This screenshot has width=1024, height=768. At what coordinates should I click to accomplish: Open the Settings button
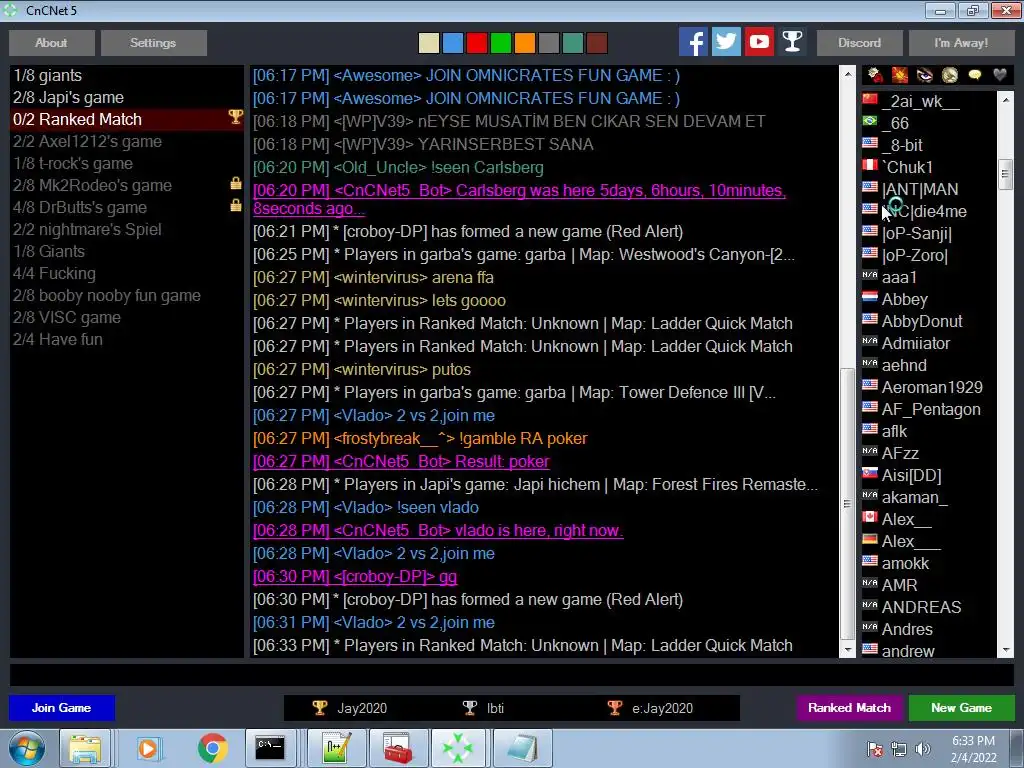(153, 42)
